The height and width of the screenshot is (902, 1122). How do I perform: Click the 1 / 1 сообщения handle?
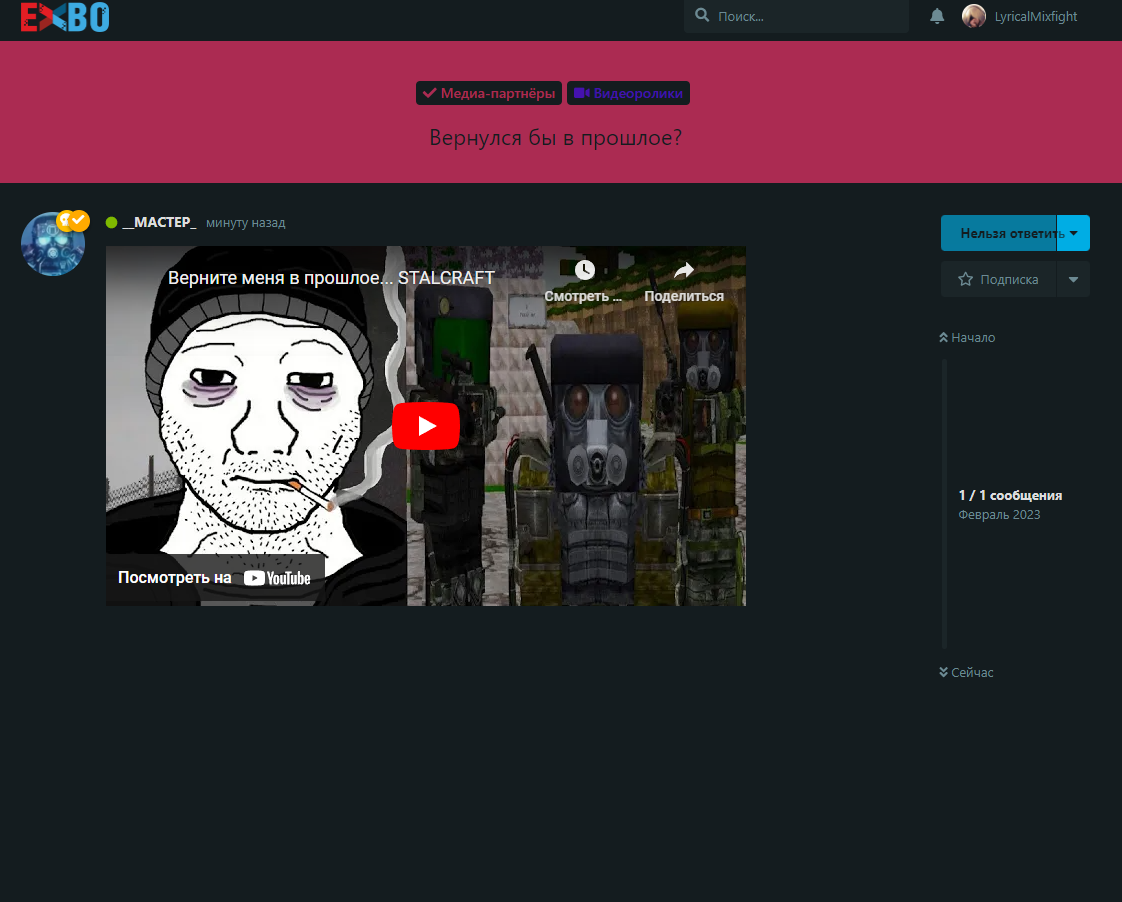1010,495
